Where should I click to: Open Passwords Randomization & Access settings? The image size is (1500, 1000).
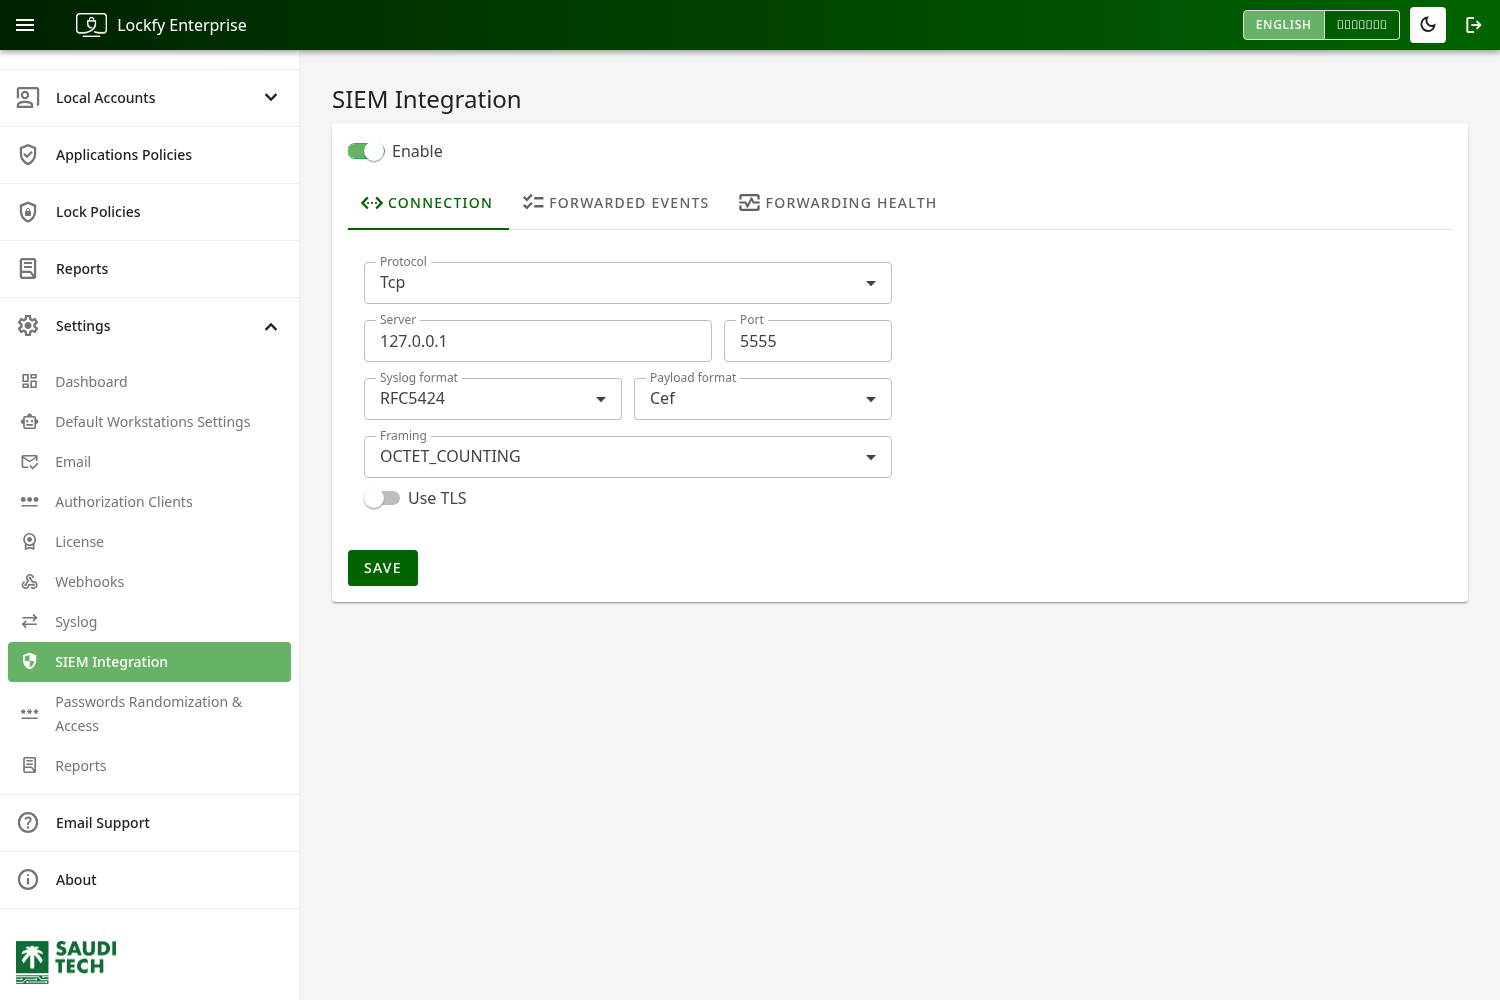[x=149, y=714]
